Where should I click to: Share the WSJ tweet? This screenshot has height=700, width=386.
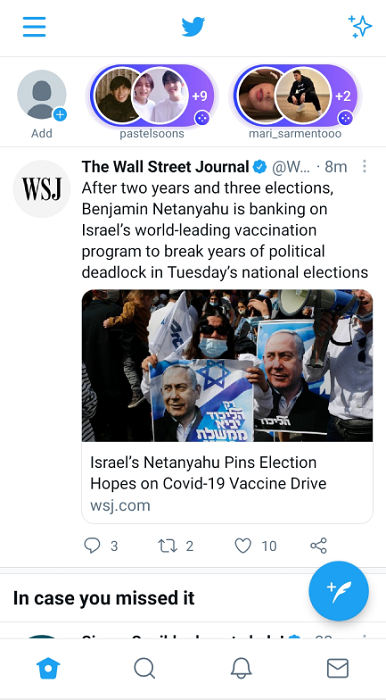point(319,546)
